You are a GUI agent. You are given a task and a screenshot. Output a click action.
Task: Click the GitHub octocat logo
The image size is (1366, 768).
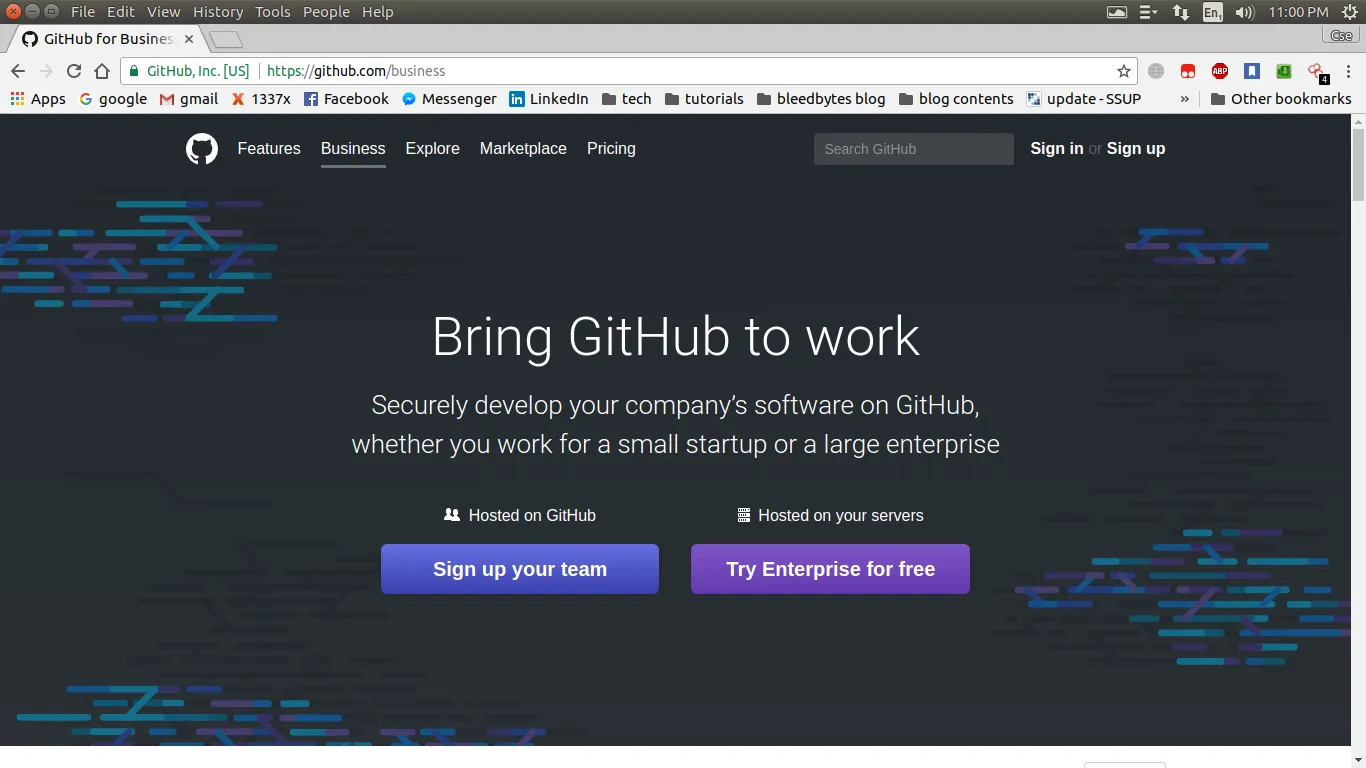click(201, 148)
